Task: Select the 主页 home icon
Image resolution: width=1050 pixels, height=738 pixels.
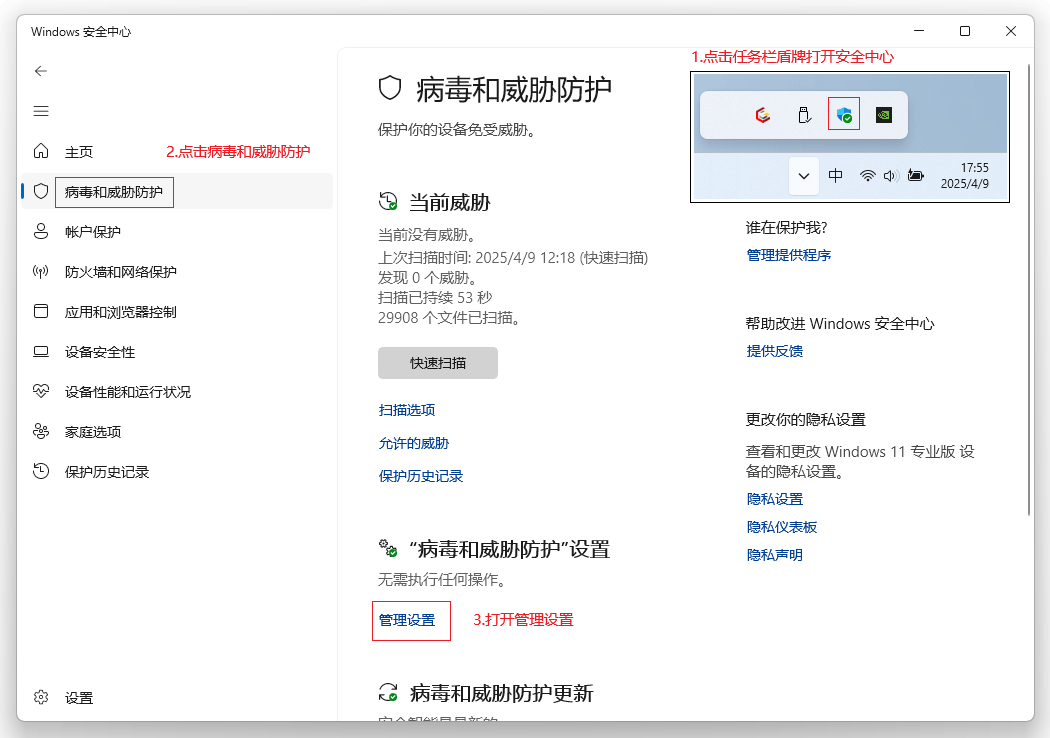Action: coord(80,151)
